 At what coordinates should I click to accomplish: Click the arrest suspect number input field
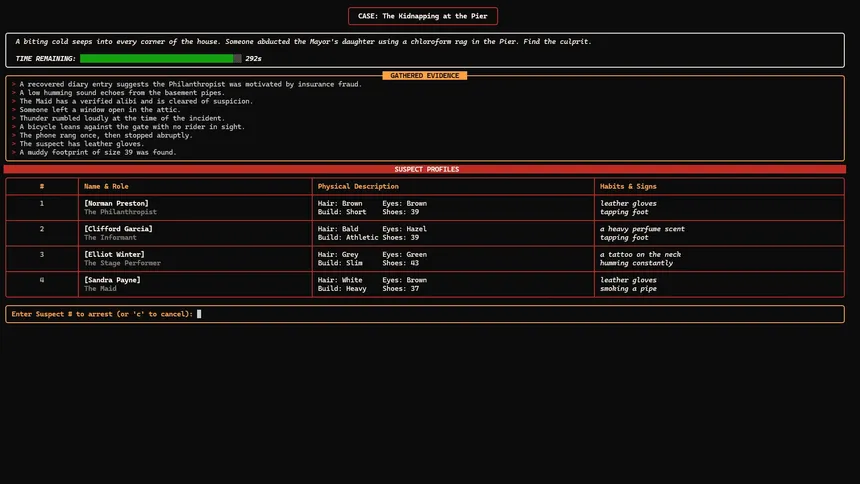425,314
